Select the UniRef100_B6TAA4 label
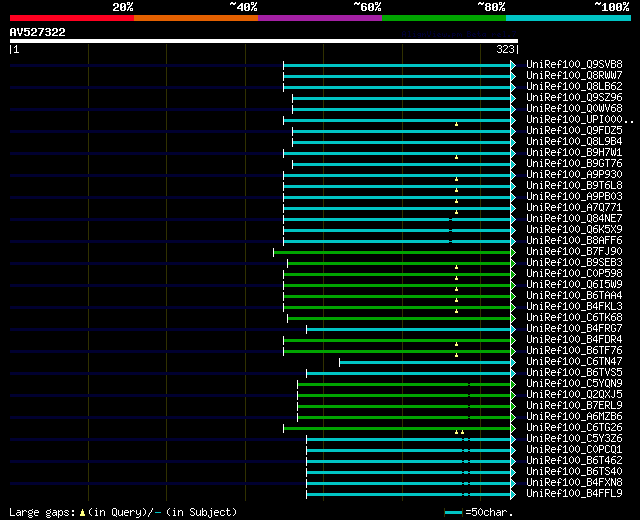This screenshot has width=640, height=520. coord(574,296)
